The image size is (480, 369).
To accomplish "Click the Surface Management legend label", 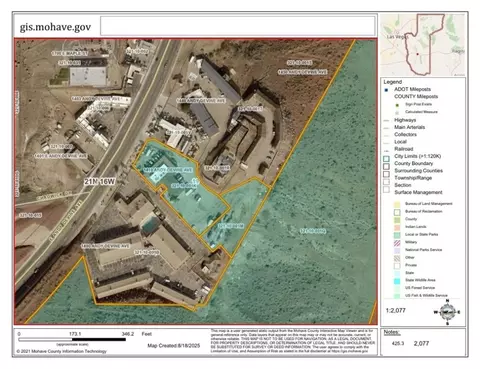I will tap(418, 192).
